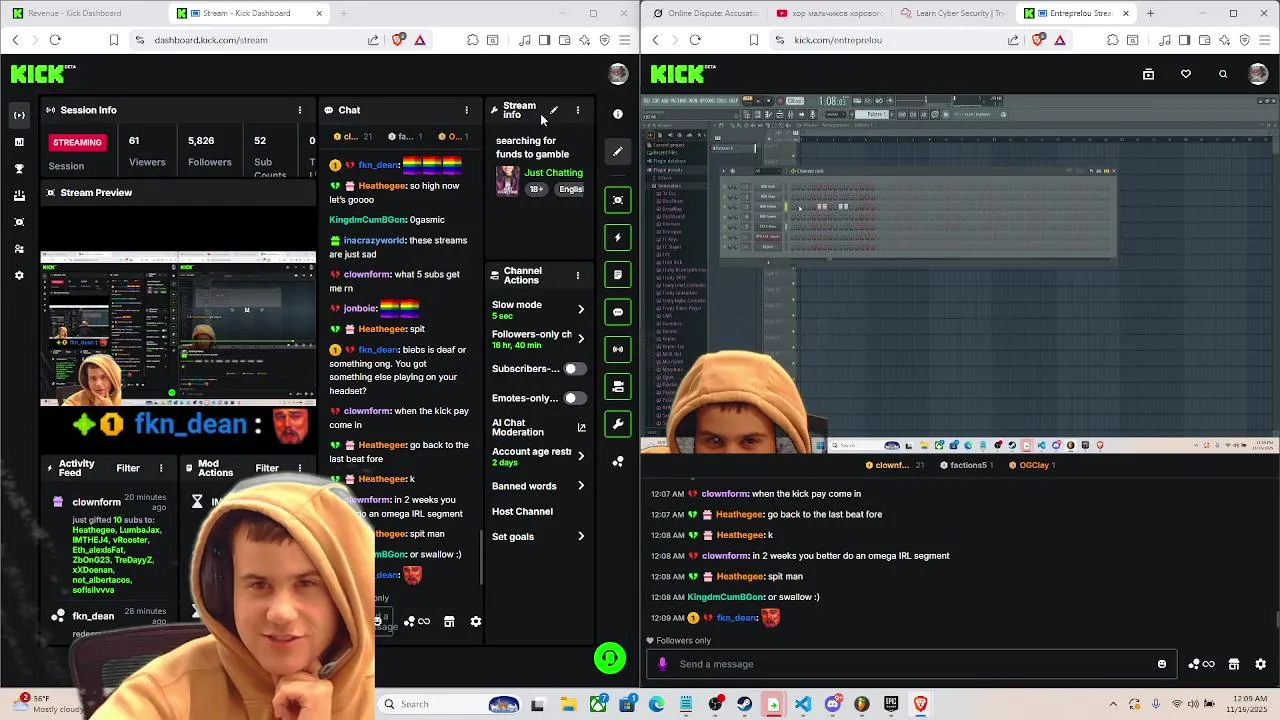
Task: Open Session Info panel three-dot menu
Action: point(300,110)
